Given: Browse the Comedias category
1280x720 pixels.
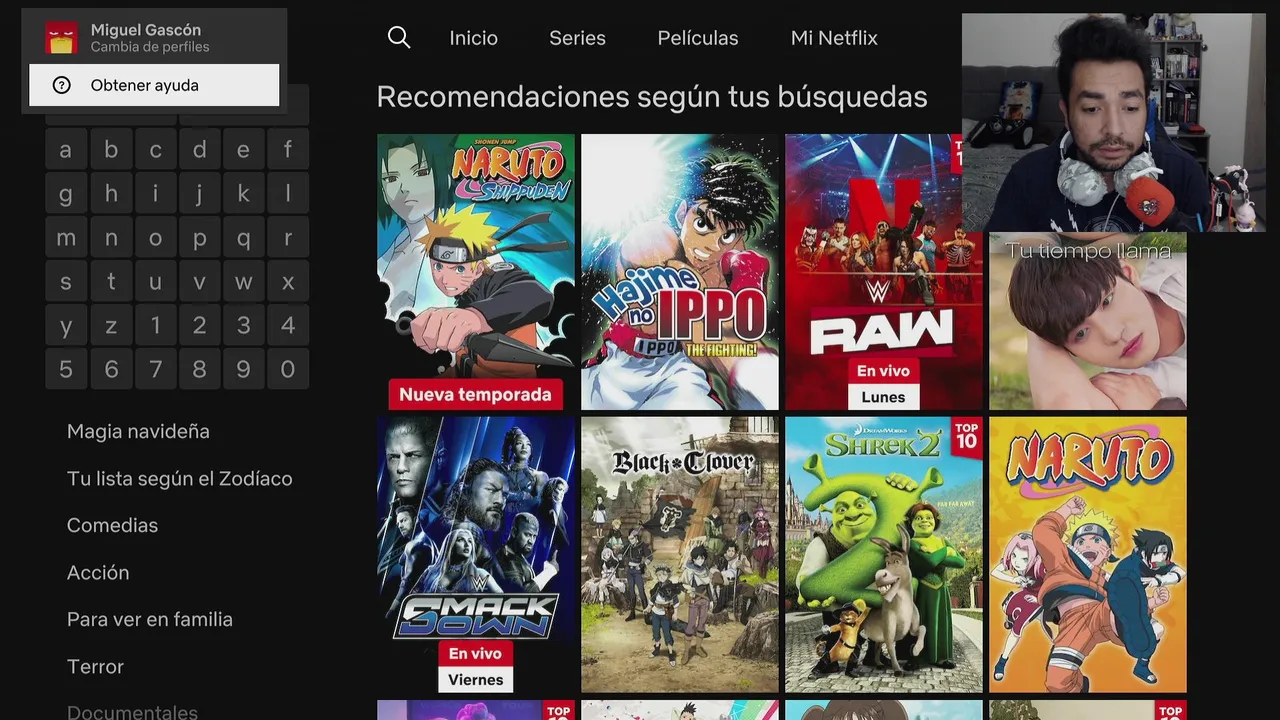Looking at the screenshot, I should click(x=112, y=525).
